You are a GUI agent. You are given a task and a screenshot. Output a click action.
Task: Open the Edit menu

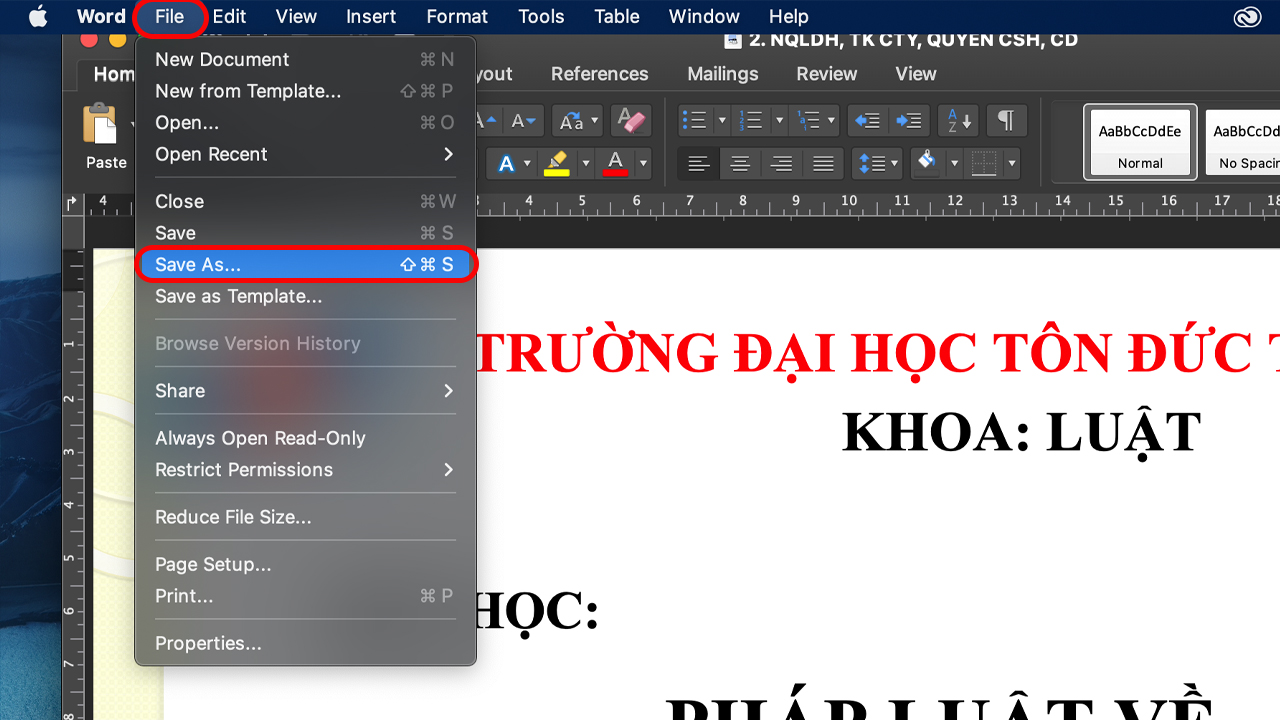pos(229,17)
